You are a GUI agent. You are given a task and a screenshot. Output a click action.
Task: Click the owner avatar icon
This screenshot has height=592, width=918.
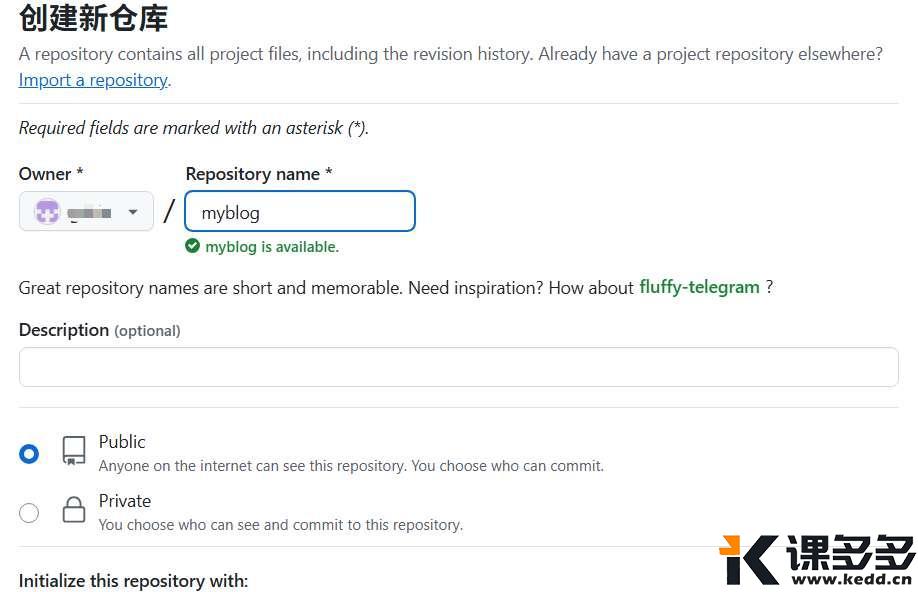[x=47, y=211]
